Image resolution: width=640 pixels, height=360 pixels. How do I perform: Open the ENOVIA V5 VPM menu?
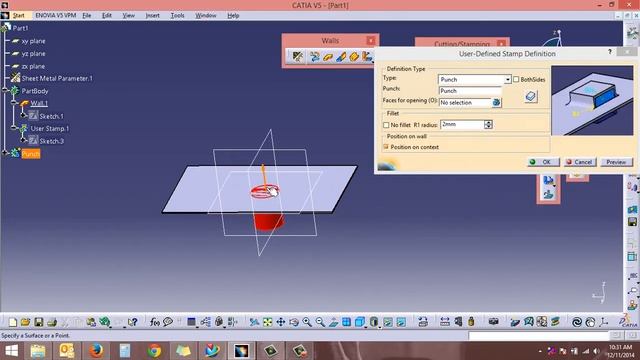tap(56, 16)
